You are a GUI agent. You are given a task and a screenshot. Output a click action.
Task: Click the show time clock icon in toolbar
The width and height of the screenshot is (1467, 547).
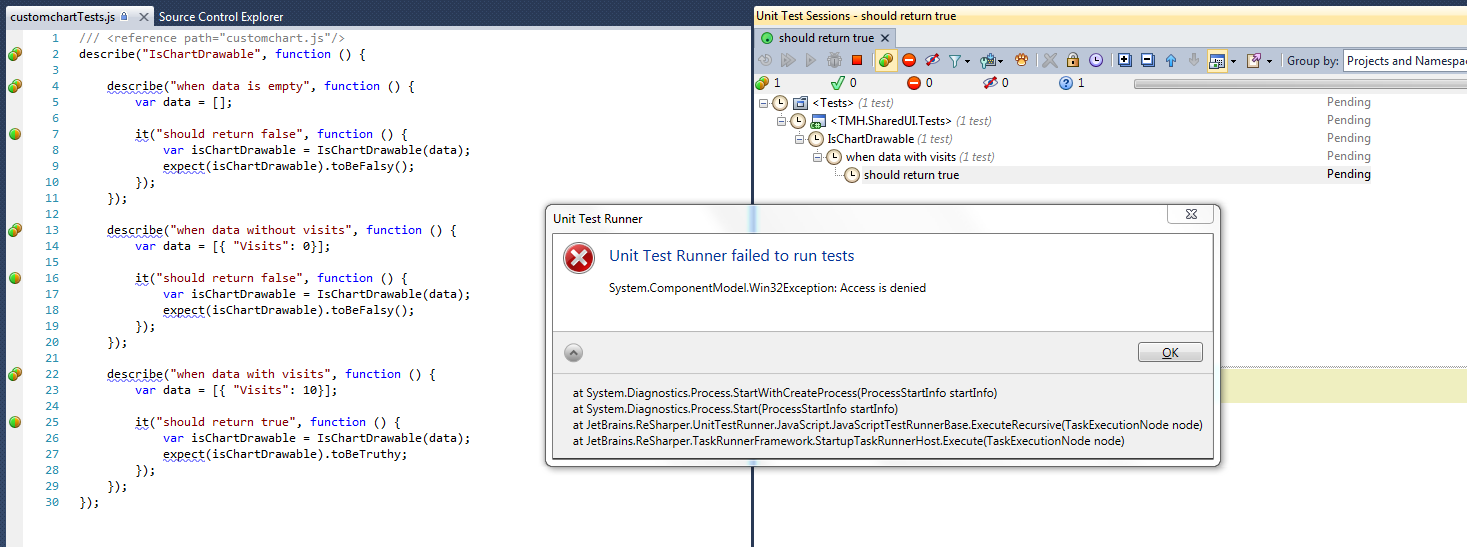[1096, 60]
